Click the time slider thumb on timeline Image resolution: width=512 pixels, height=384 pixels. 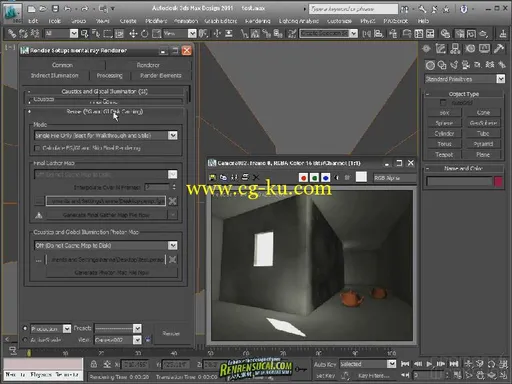pos(29,352)
